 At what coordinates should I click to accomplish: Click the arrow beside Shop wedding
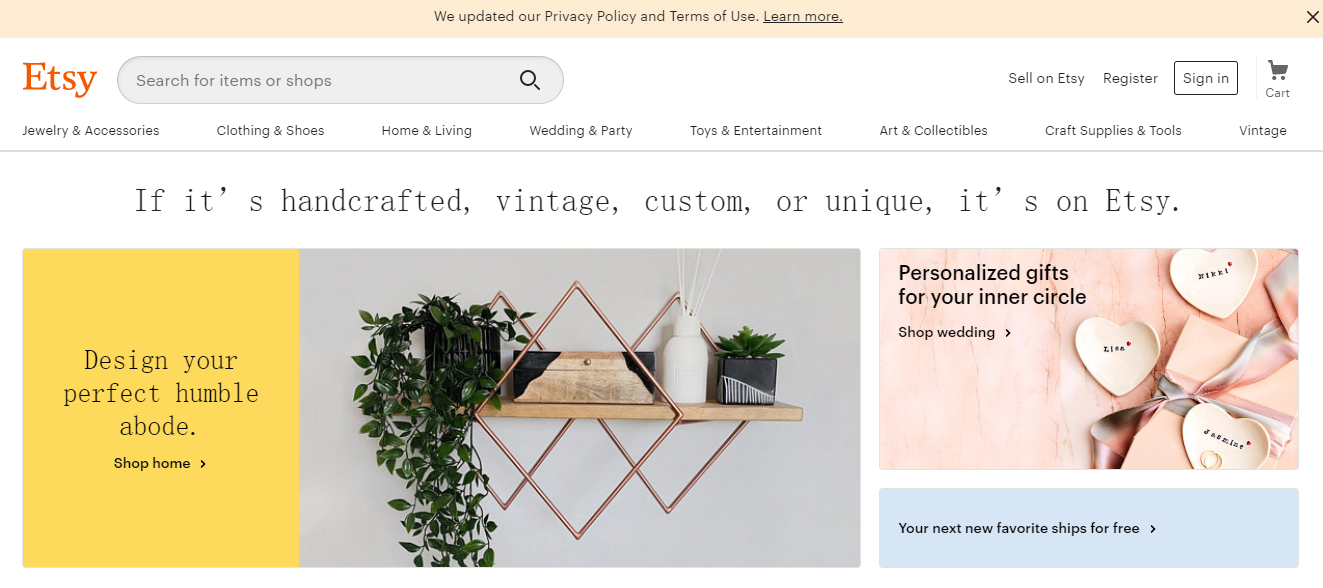point(1008,333)
